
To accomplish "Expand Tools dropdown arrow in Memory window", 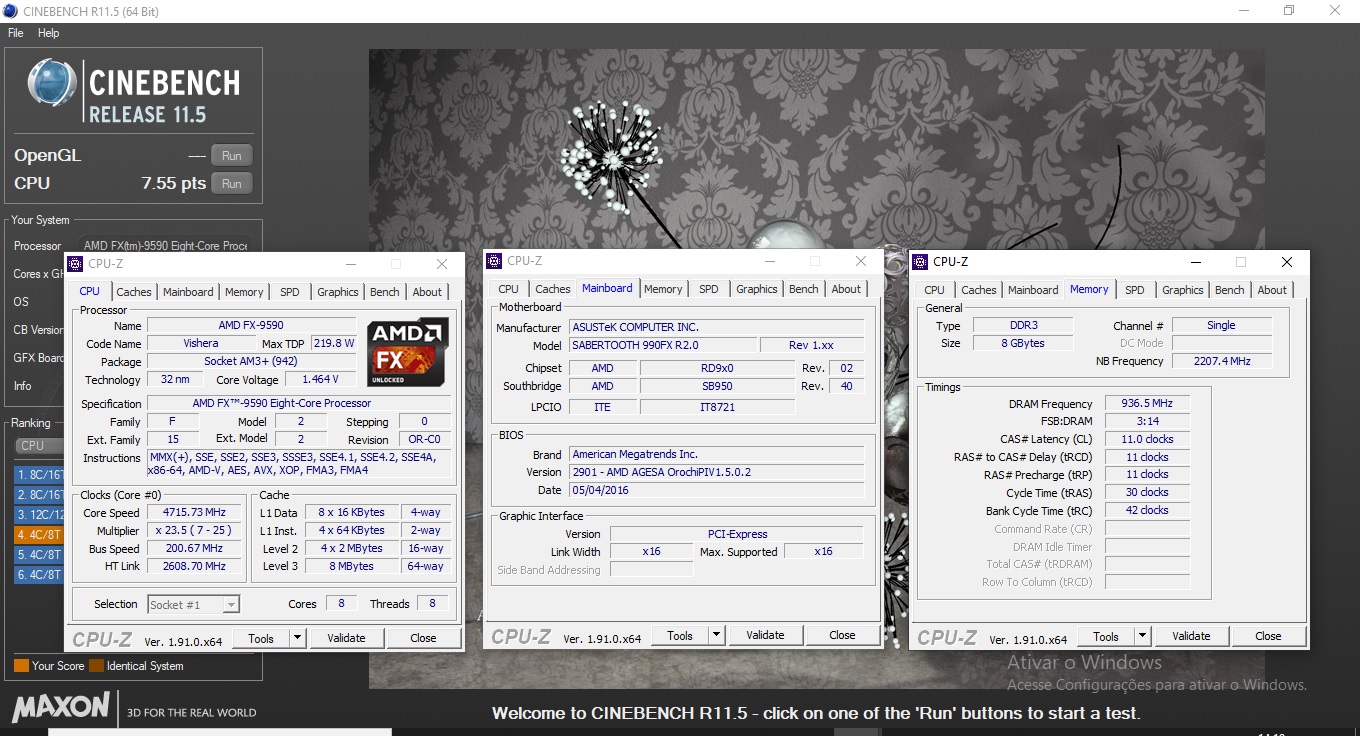I will [1143, 636].
